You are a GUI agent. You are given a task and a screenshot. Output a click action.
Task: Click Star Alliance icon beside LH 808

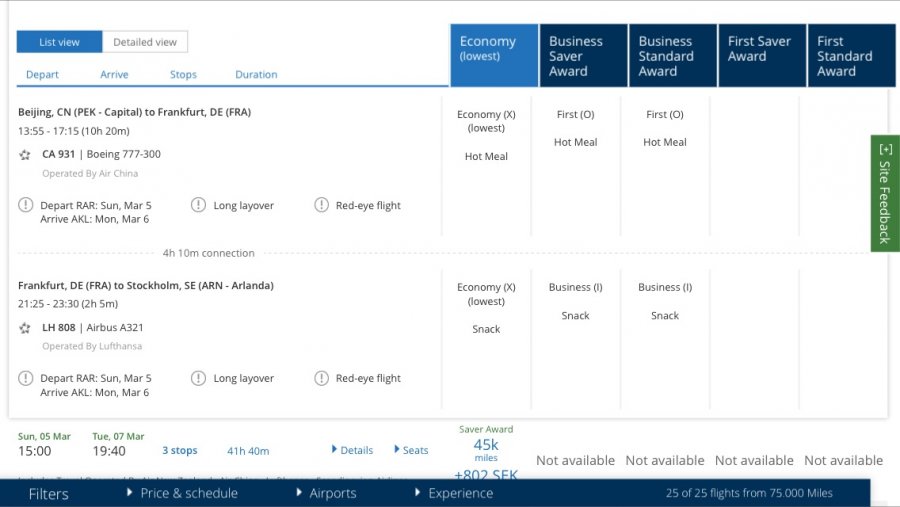[25, 328]
